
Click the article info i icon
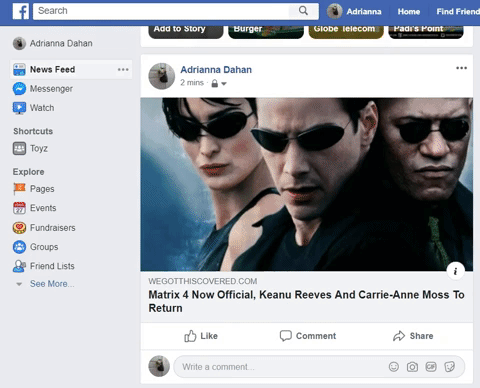click(x=455, y=271)
